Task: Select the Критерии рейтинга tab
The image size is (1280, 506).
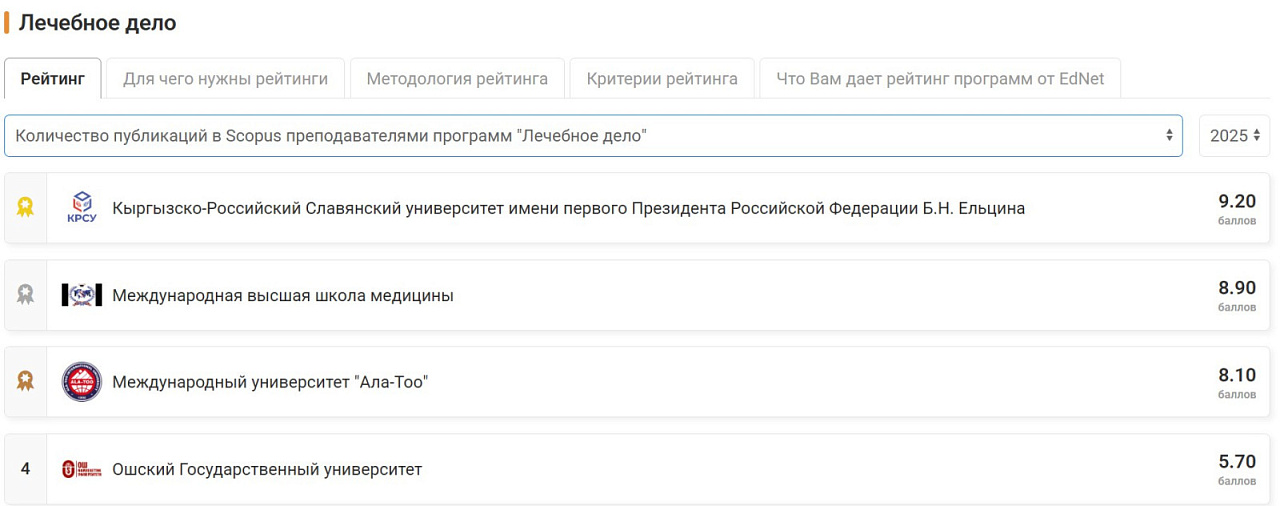Action: (662, 79)
